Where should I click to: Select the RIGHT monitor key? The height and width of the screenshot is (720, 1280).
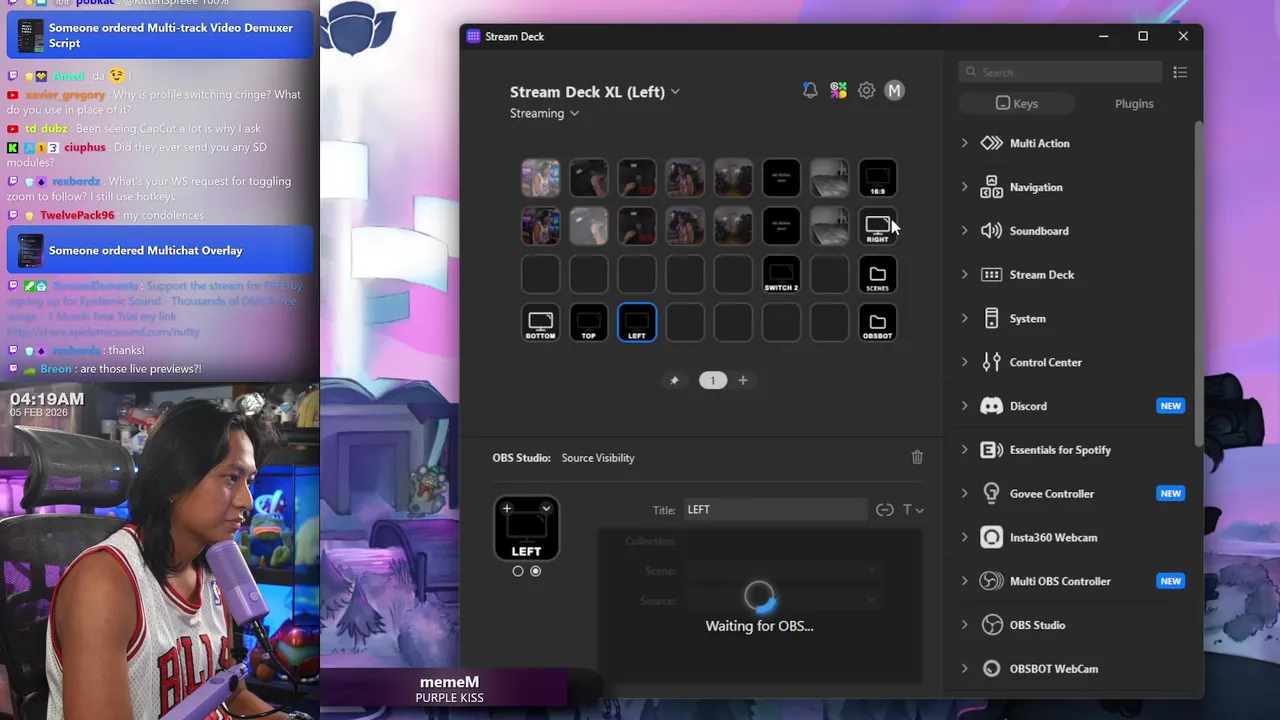(878, 226)
